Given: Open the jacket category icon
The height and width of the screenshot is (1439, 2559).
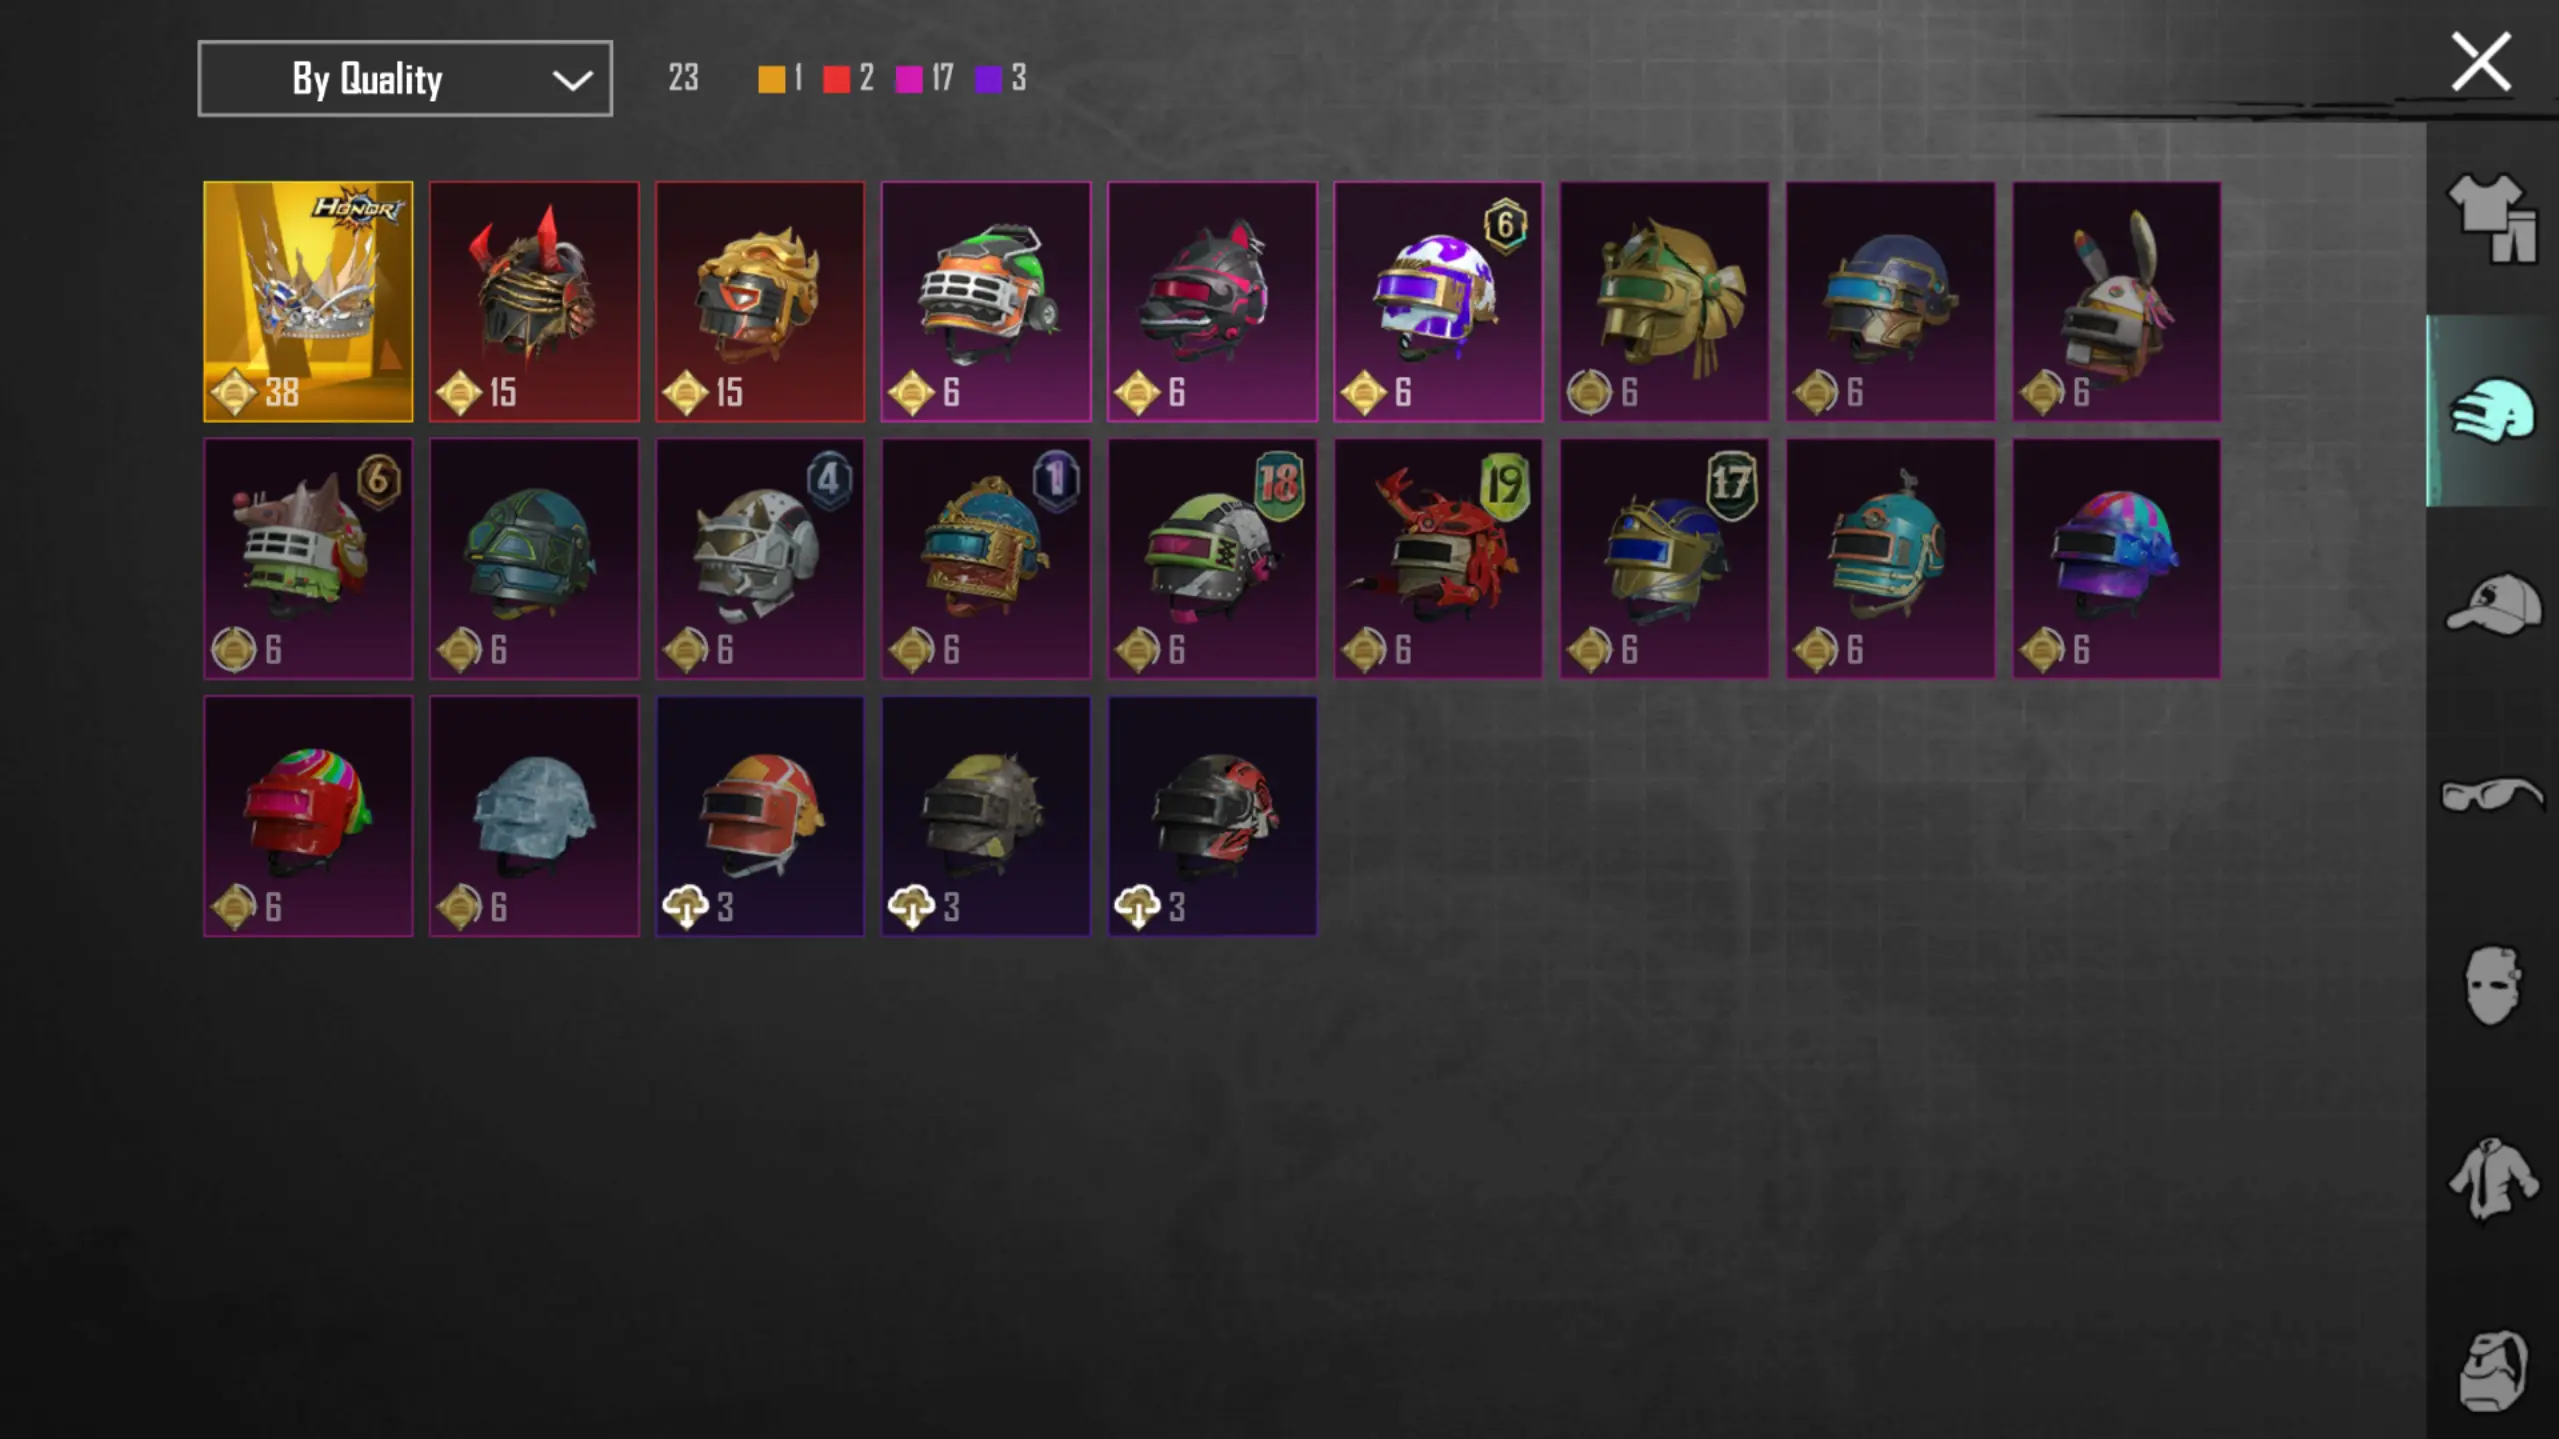Looking at the screenshot, I should (2492, 1179).
